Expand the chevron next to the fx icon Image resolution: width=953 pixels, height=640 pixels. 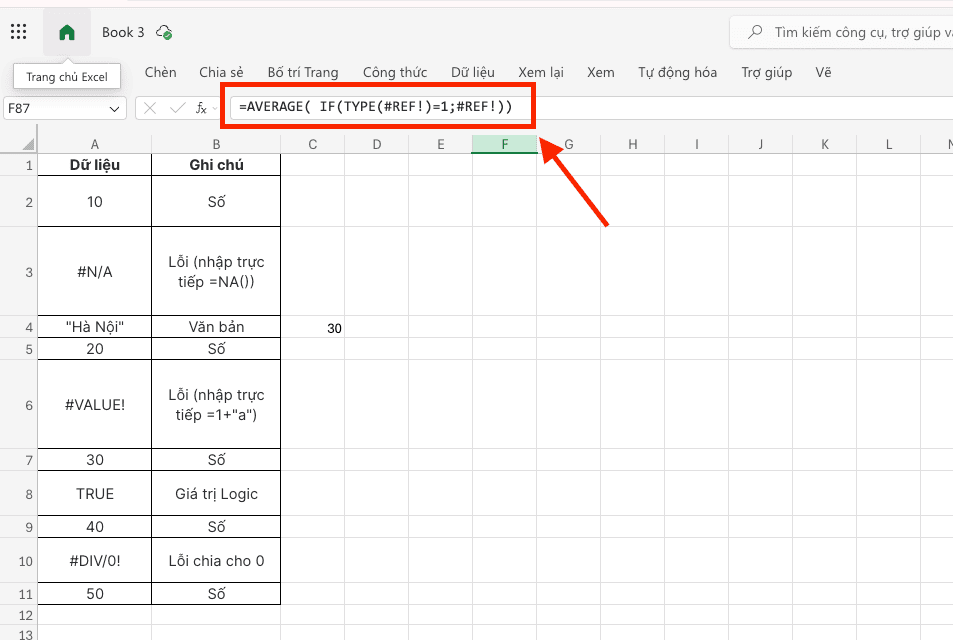[215, 108]
